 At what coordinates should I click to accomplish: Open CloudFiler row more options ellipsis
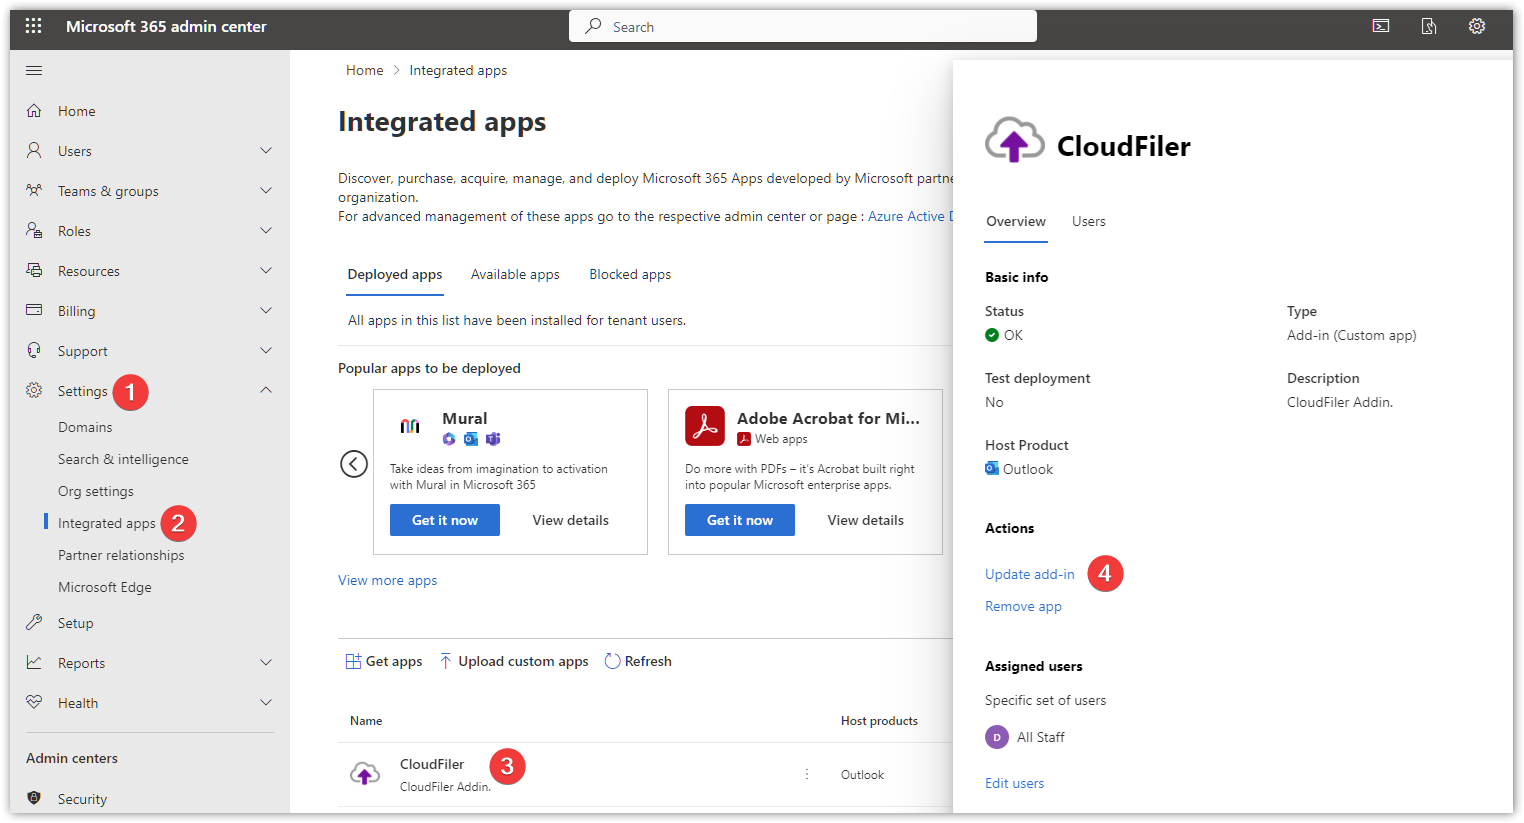click(807, 774)
